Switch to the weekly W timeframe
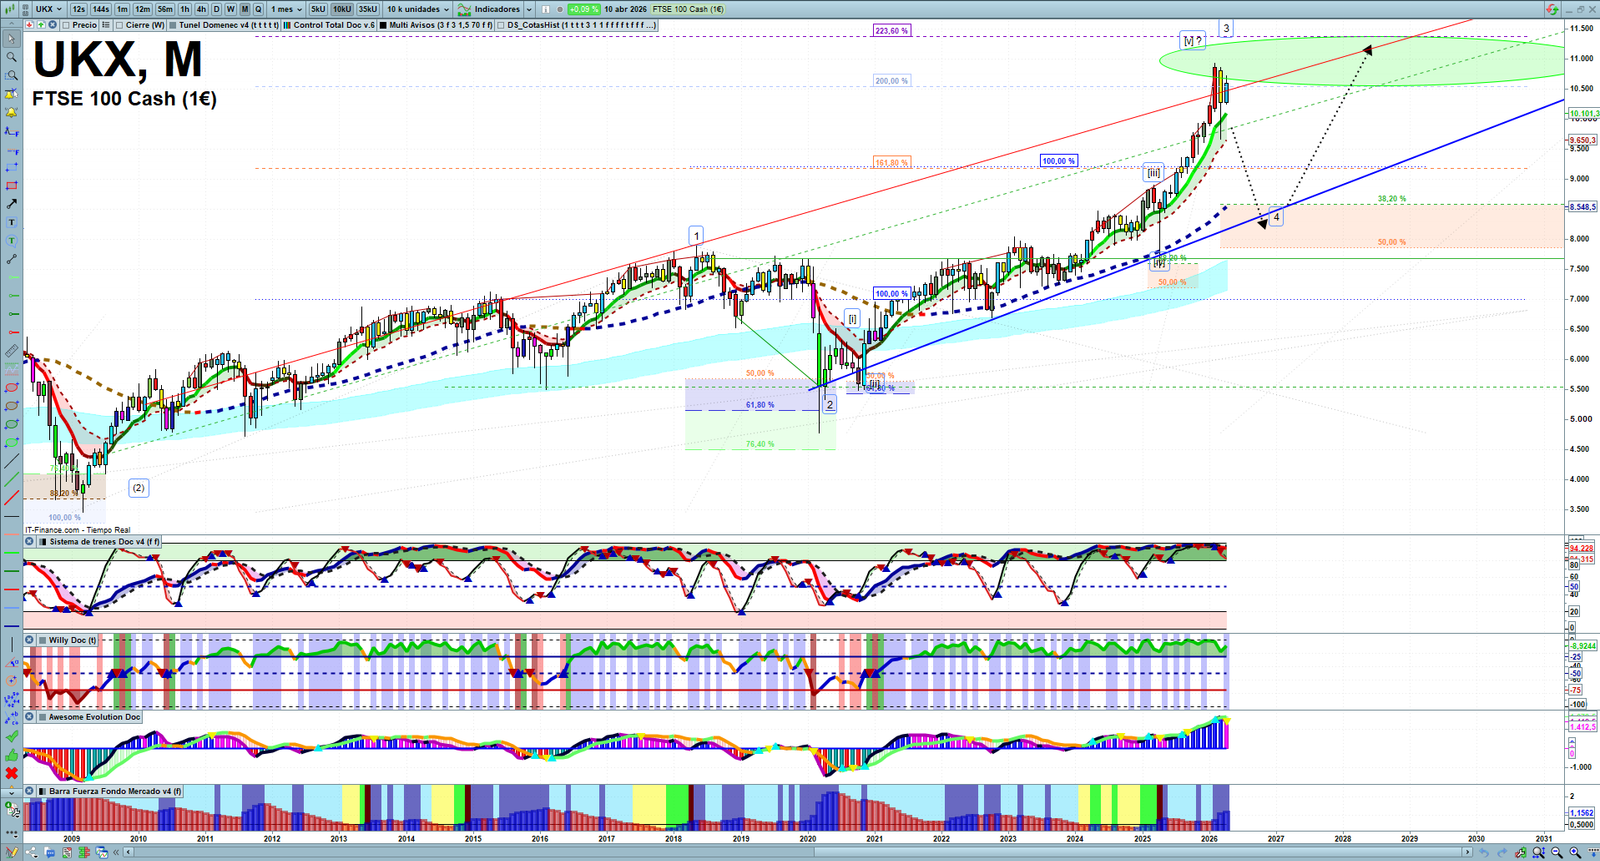This screenshot has height=861, width=1600. pos(230,9)
